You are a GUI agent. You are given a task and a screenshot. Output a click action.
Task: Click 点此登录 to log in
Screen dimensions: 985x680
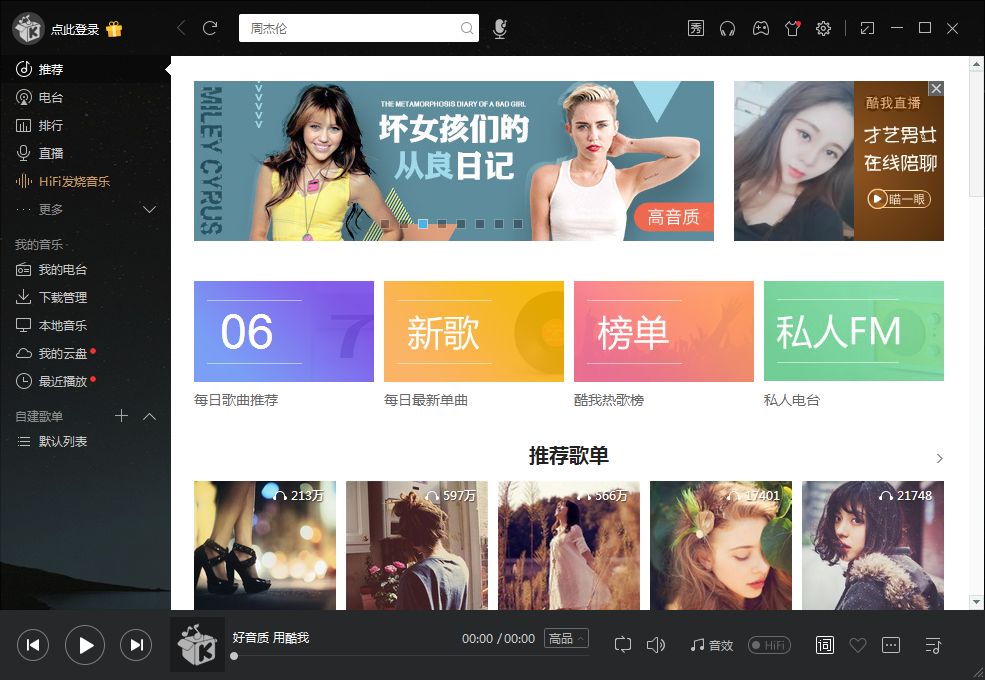coord(75,30)
